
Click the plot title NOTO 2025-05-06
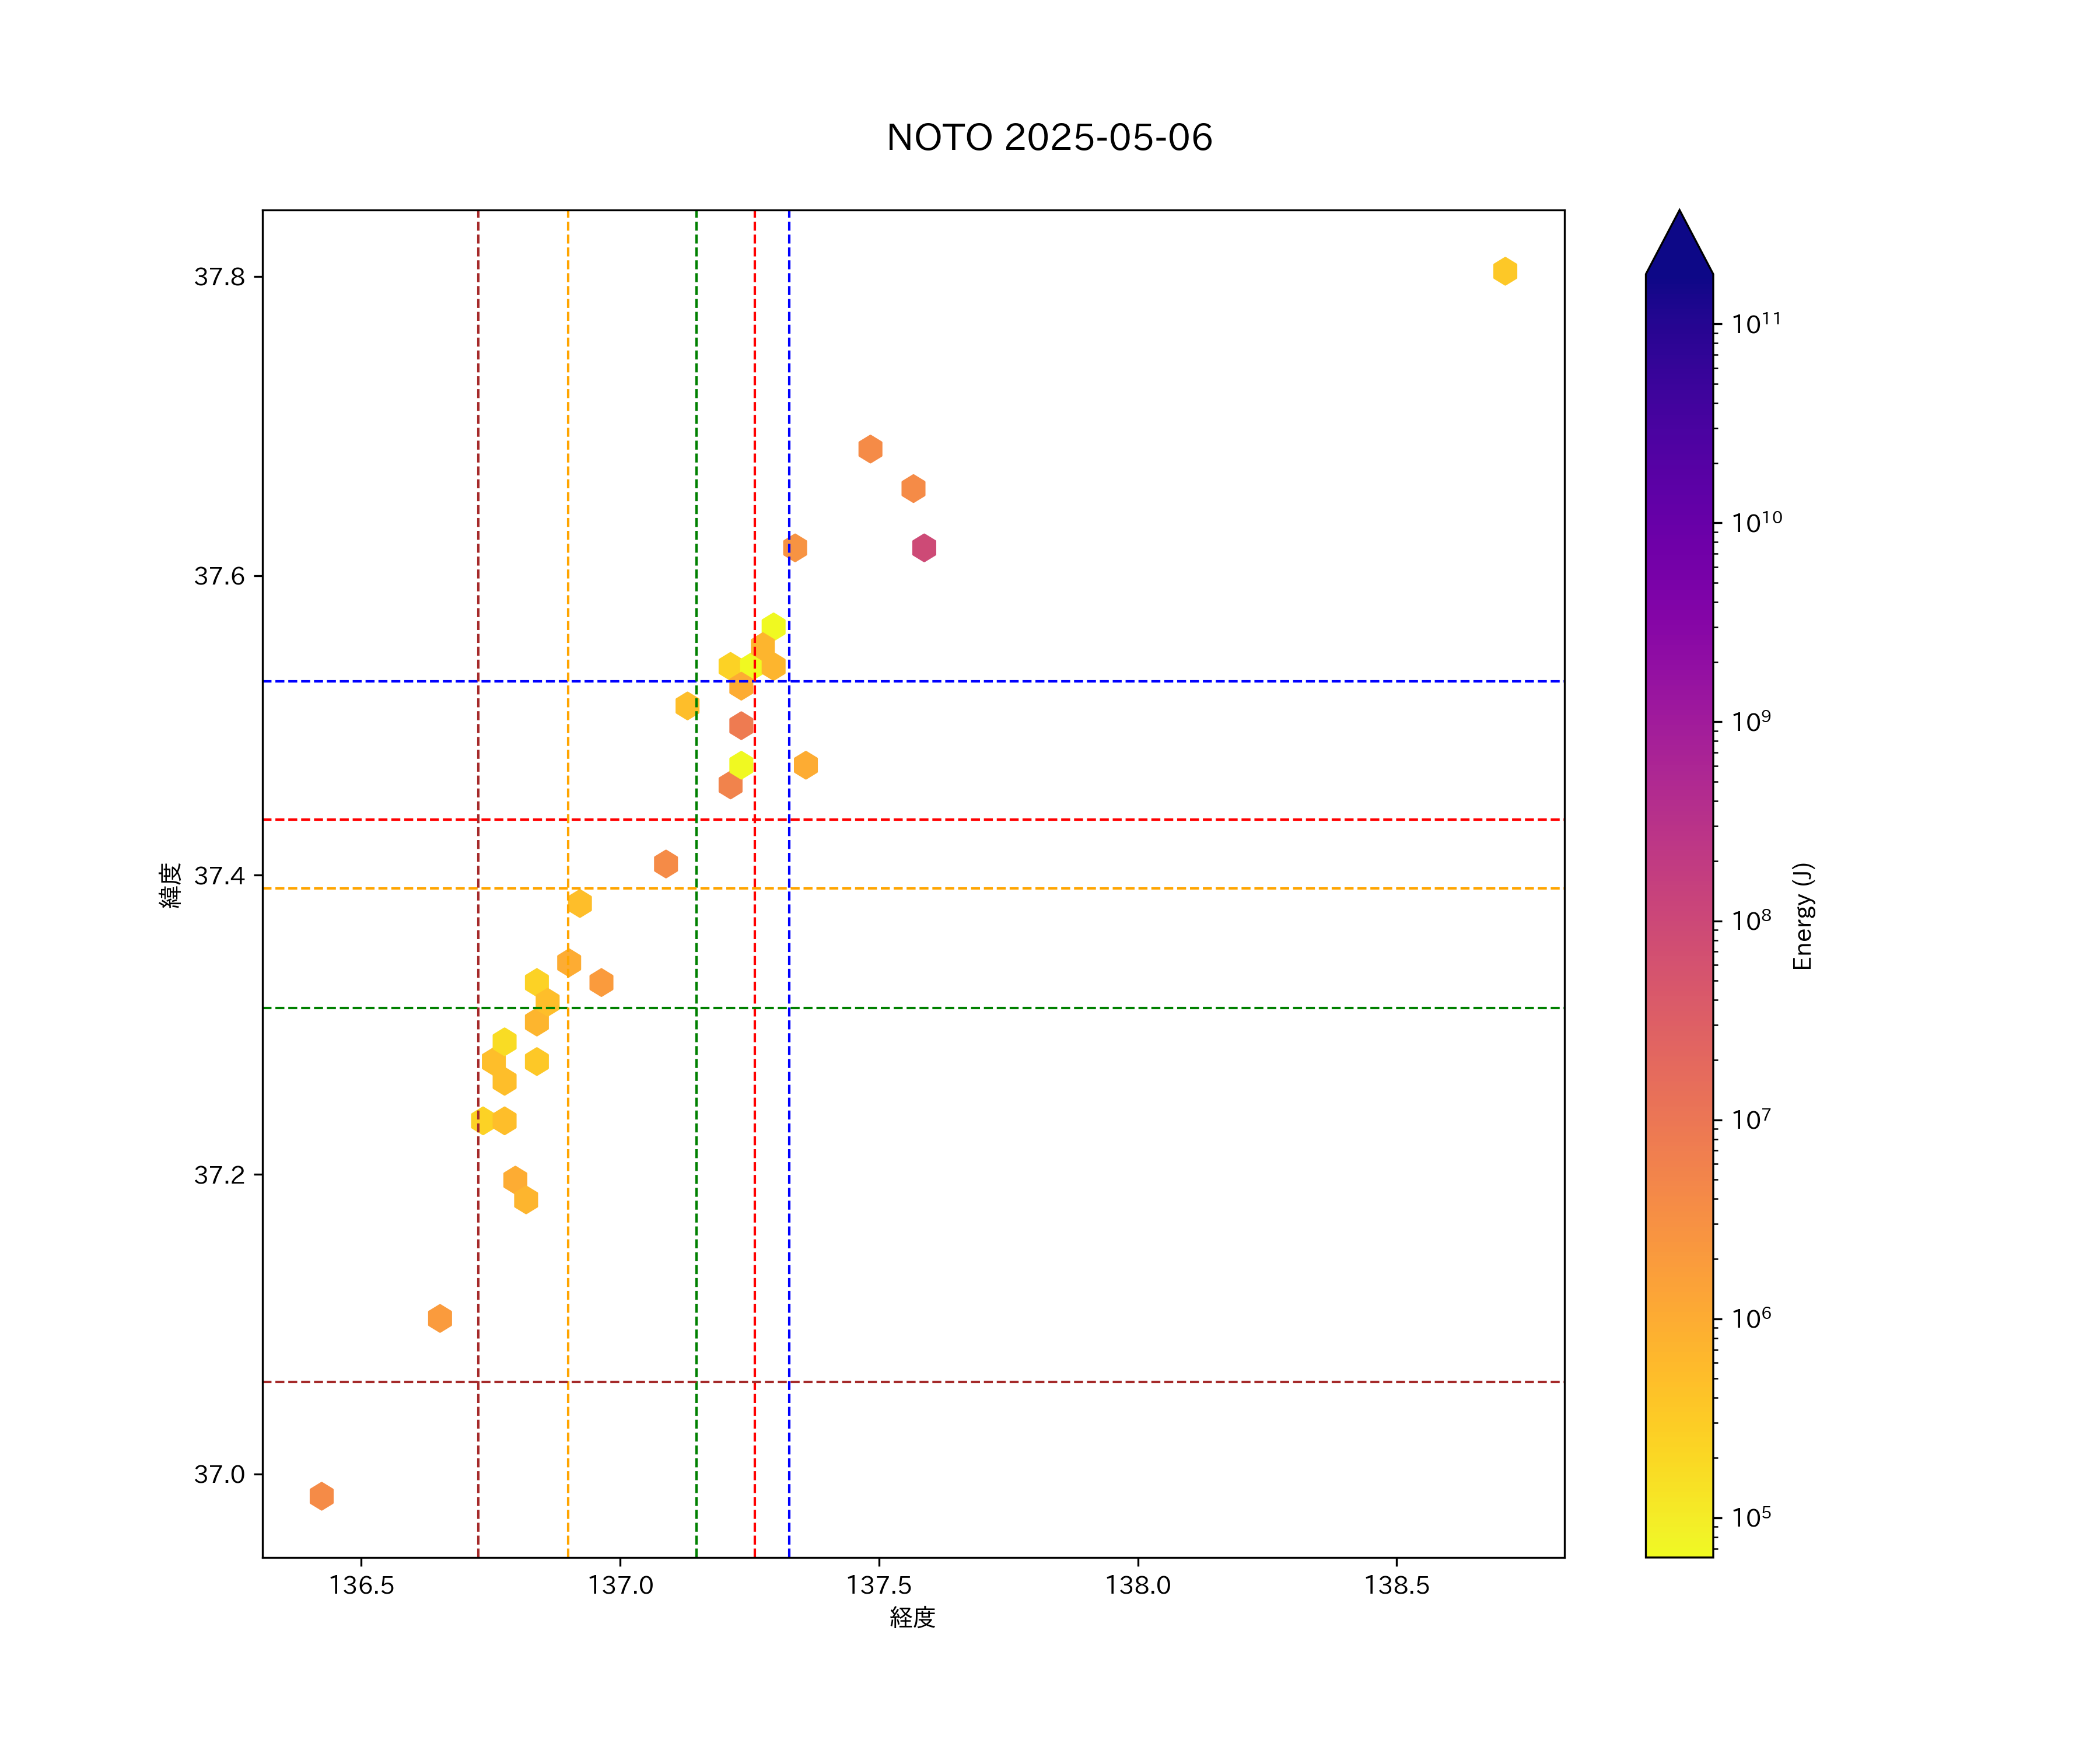pos(1049,138)
